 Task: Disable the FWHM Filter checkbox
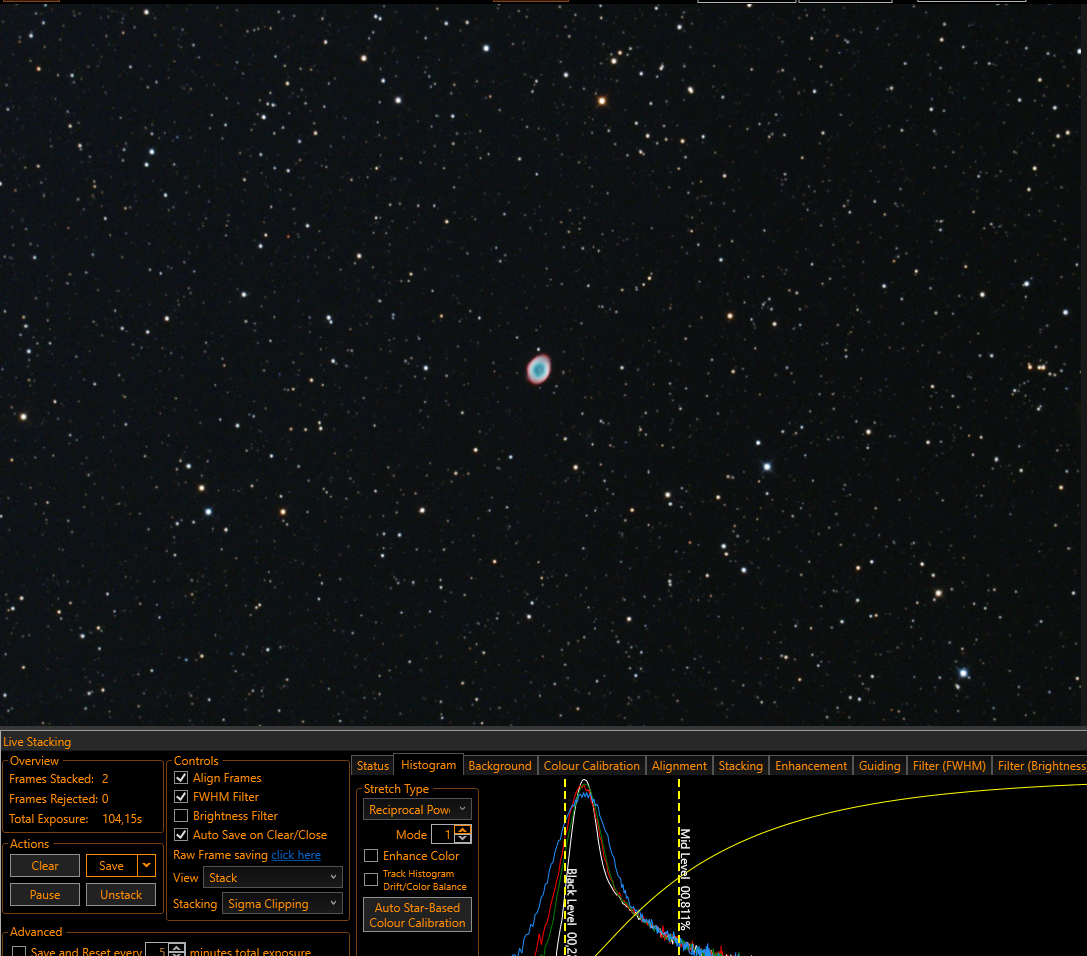coord(181,797)
